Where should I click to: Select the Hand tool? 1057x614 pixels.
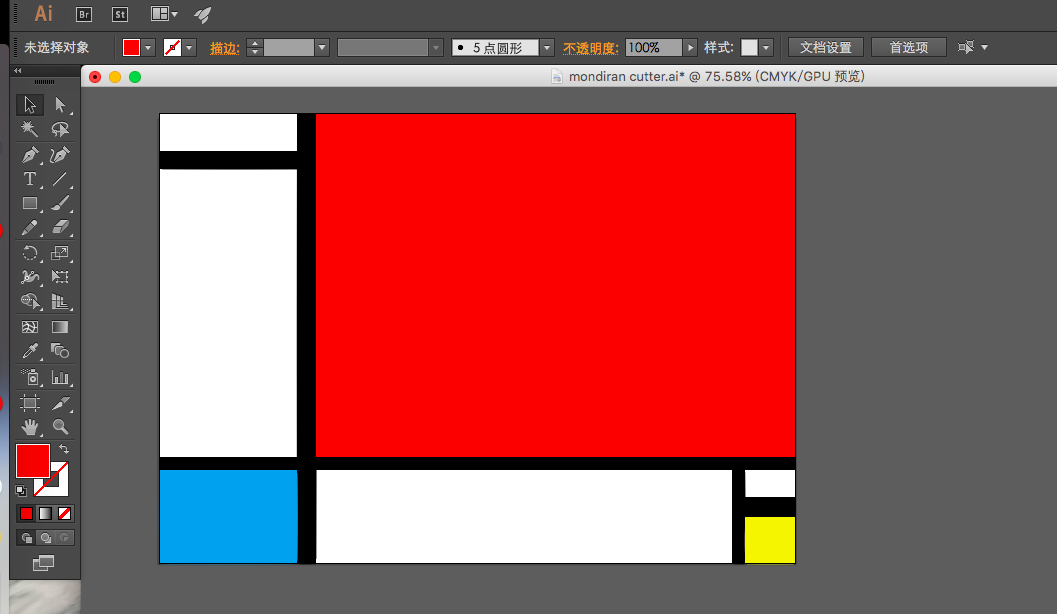[30, 427]
